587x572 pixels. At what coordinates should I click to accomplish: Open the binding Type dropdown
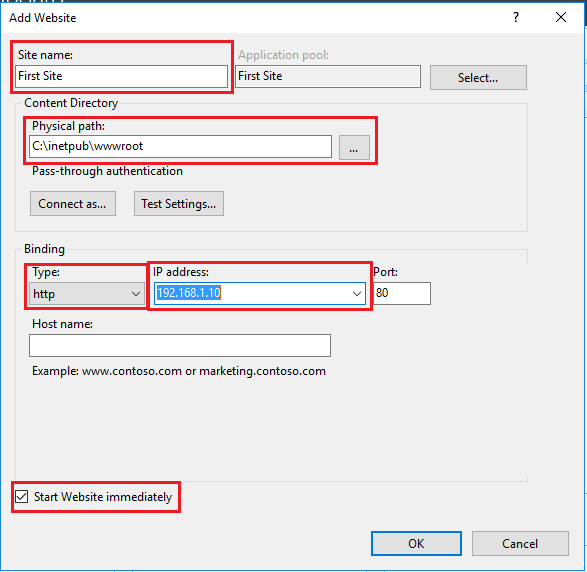87,294
